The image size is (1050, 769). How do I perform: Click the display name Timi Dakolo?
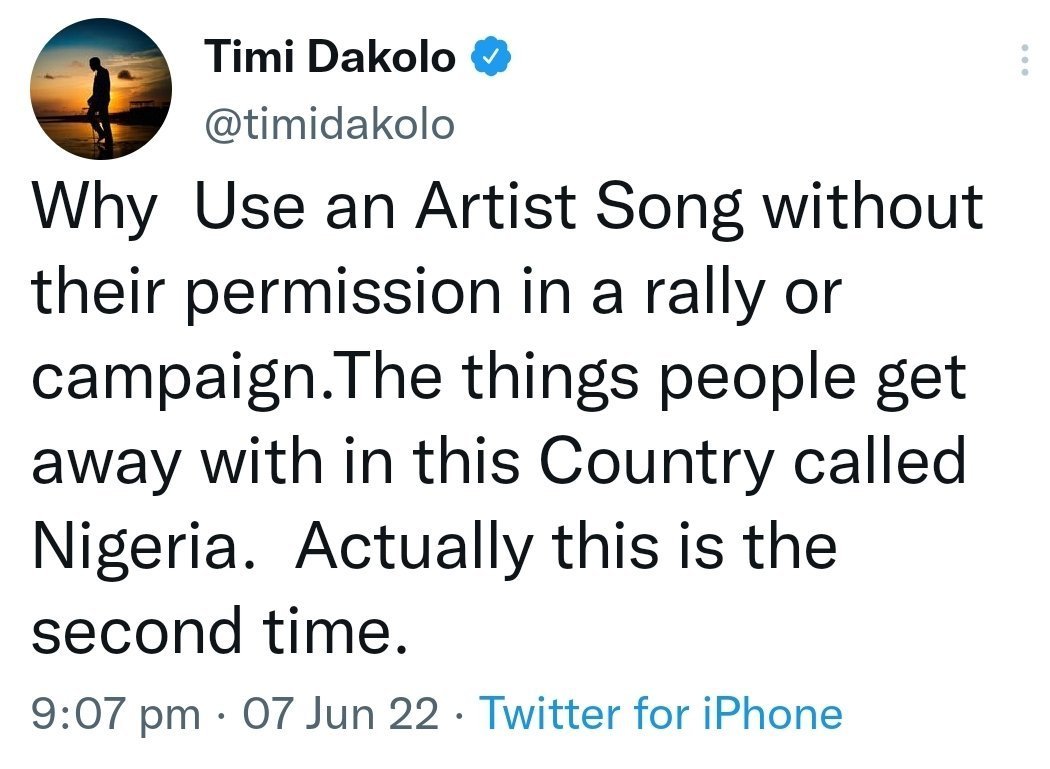tap(331, 59)
